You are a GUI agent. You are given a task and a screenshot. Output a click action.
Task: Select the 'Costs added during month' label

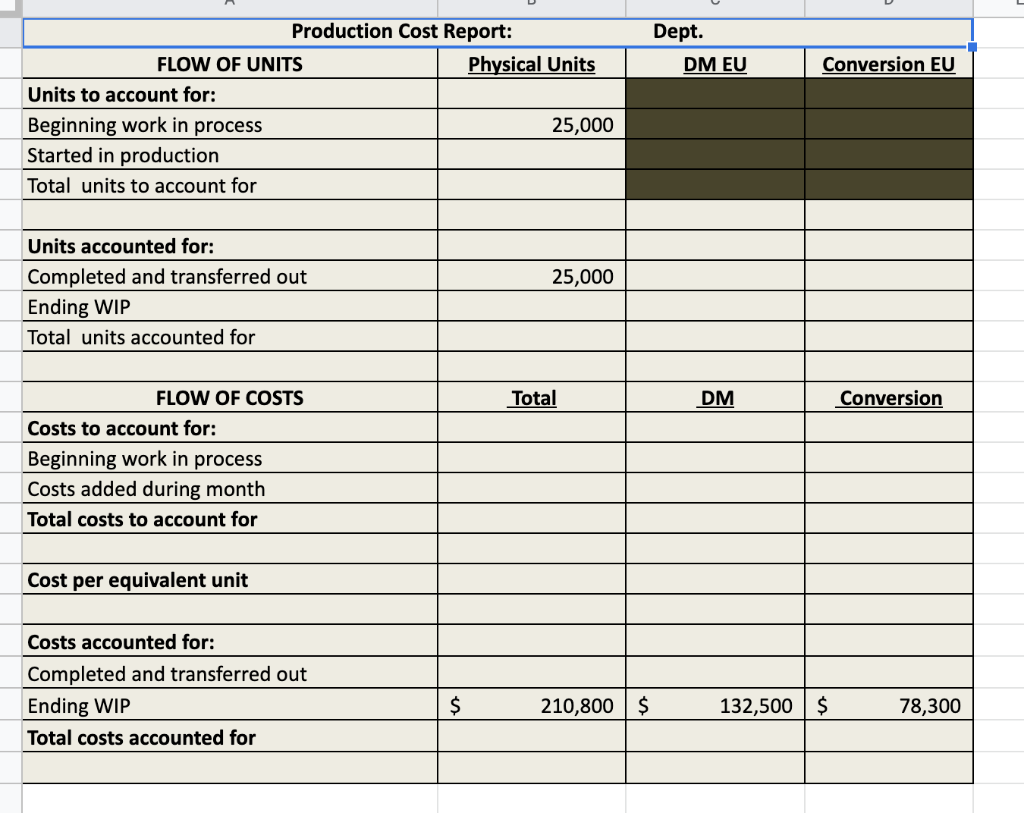point(230,489)
